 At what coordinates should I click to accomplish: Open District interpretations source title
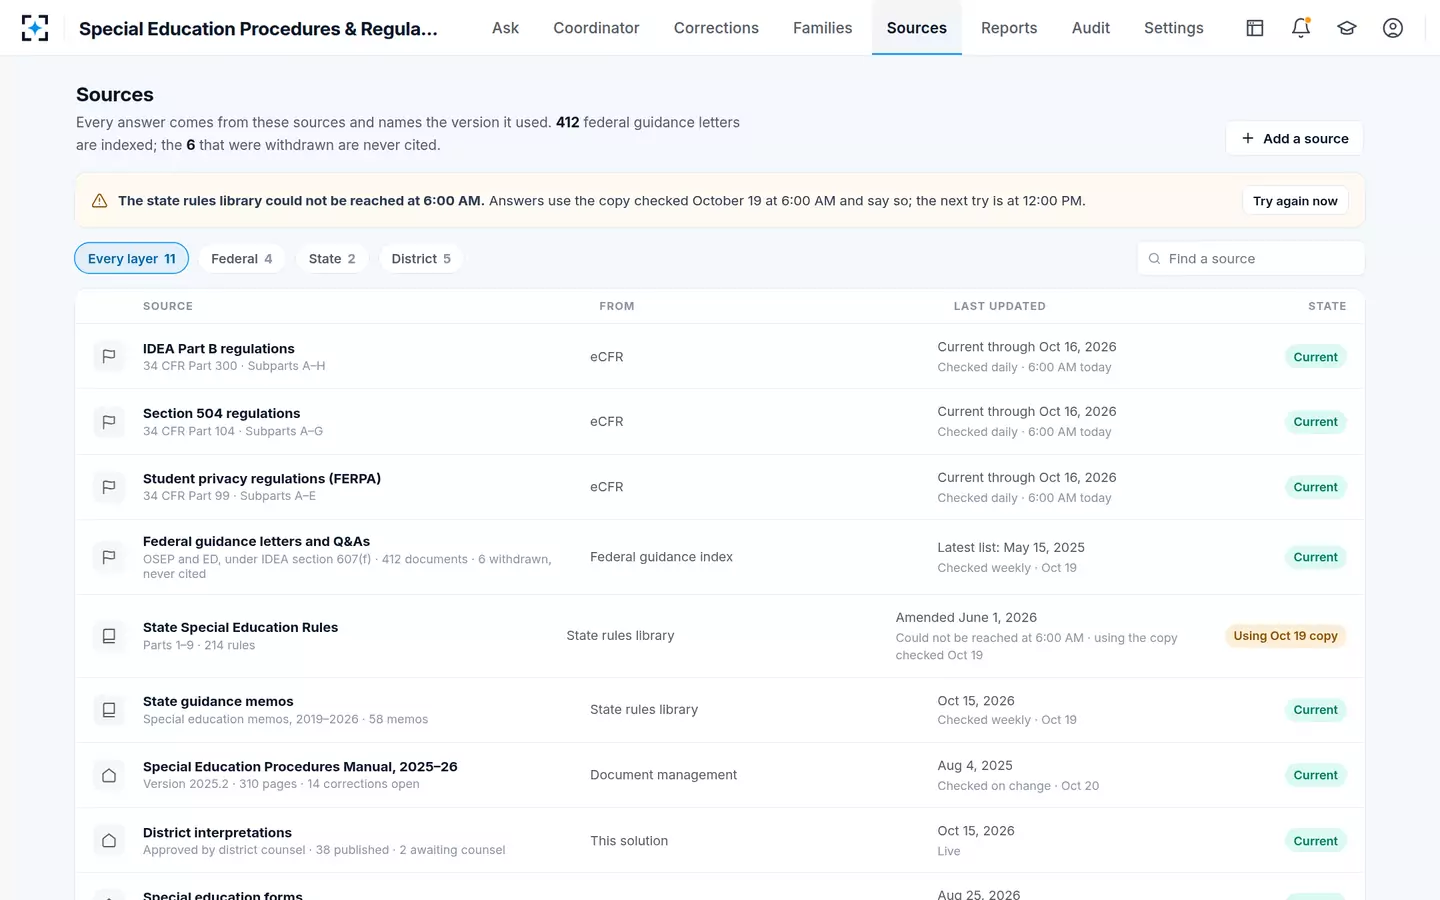(218, 833)
